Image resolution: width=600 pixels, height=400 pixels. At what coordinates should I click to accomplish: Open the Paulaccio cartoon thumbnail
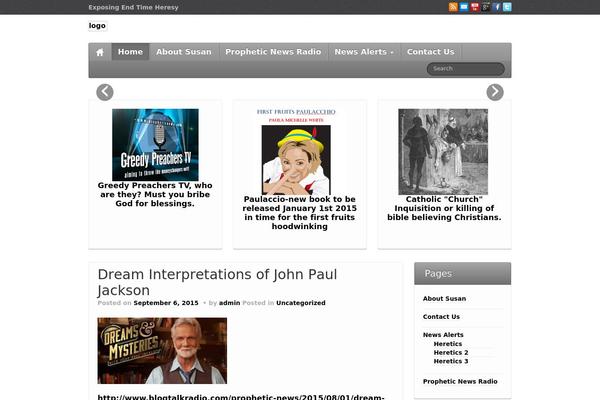[296, 152]
